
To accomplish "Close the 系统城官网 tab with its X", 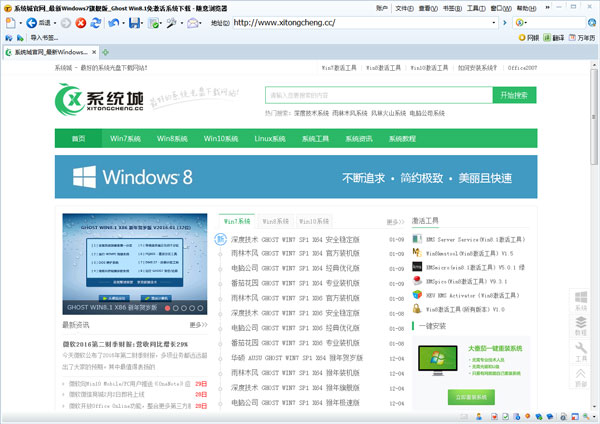I will pos(94,52).
